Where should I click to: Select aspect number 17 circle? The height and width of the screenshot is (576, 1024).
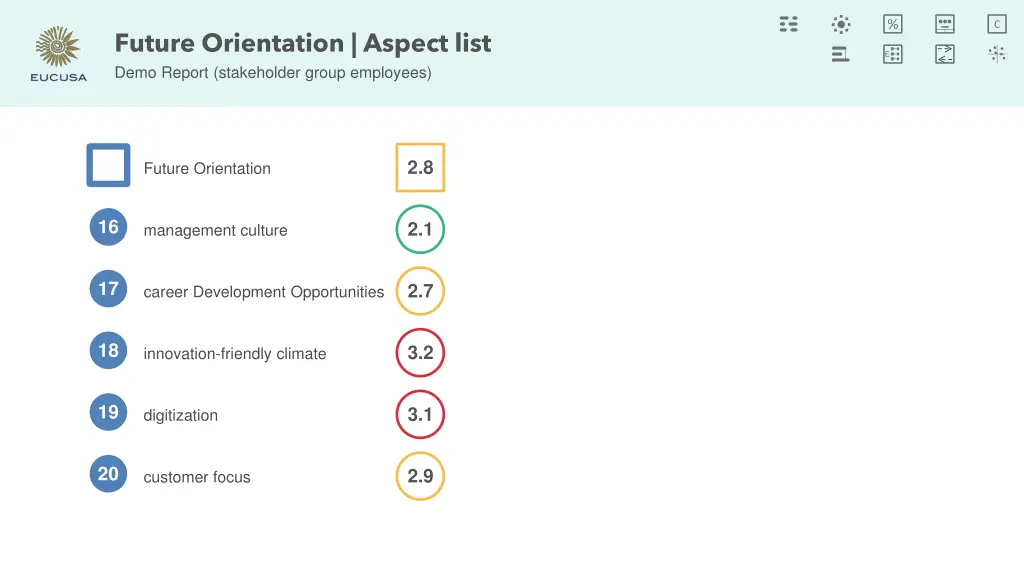[x=108, y=290]
